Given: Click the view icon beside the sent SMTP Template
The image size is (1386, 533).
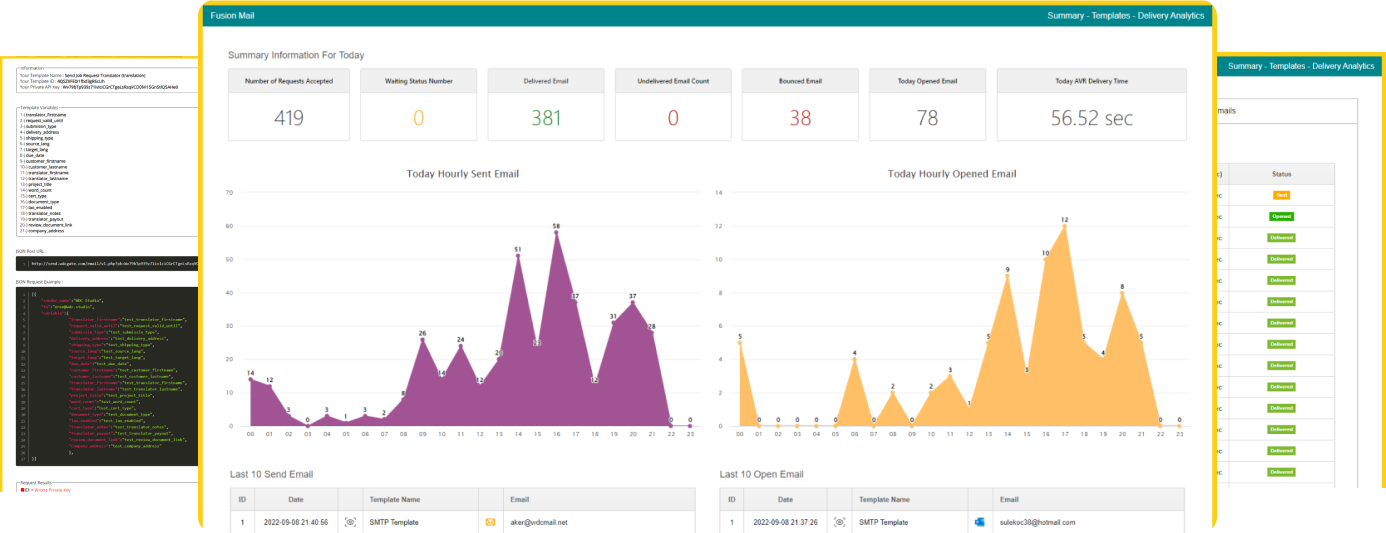Looking at the screenshot, I should pyautogui.click(x=350, y=522).
